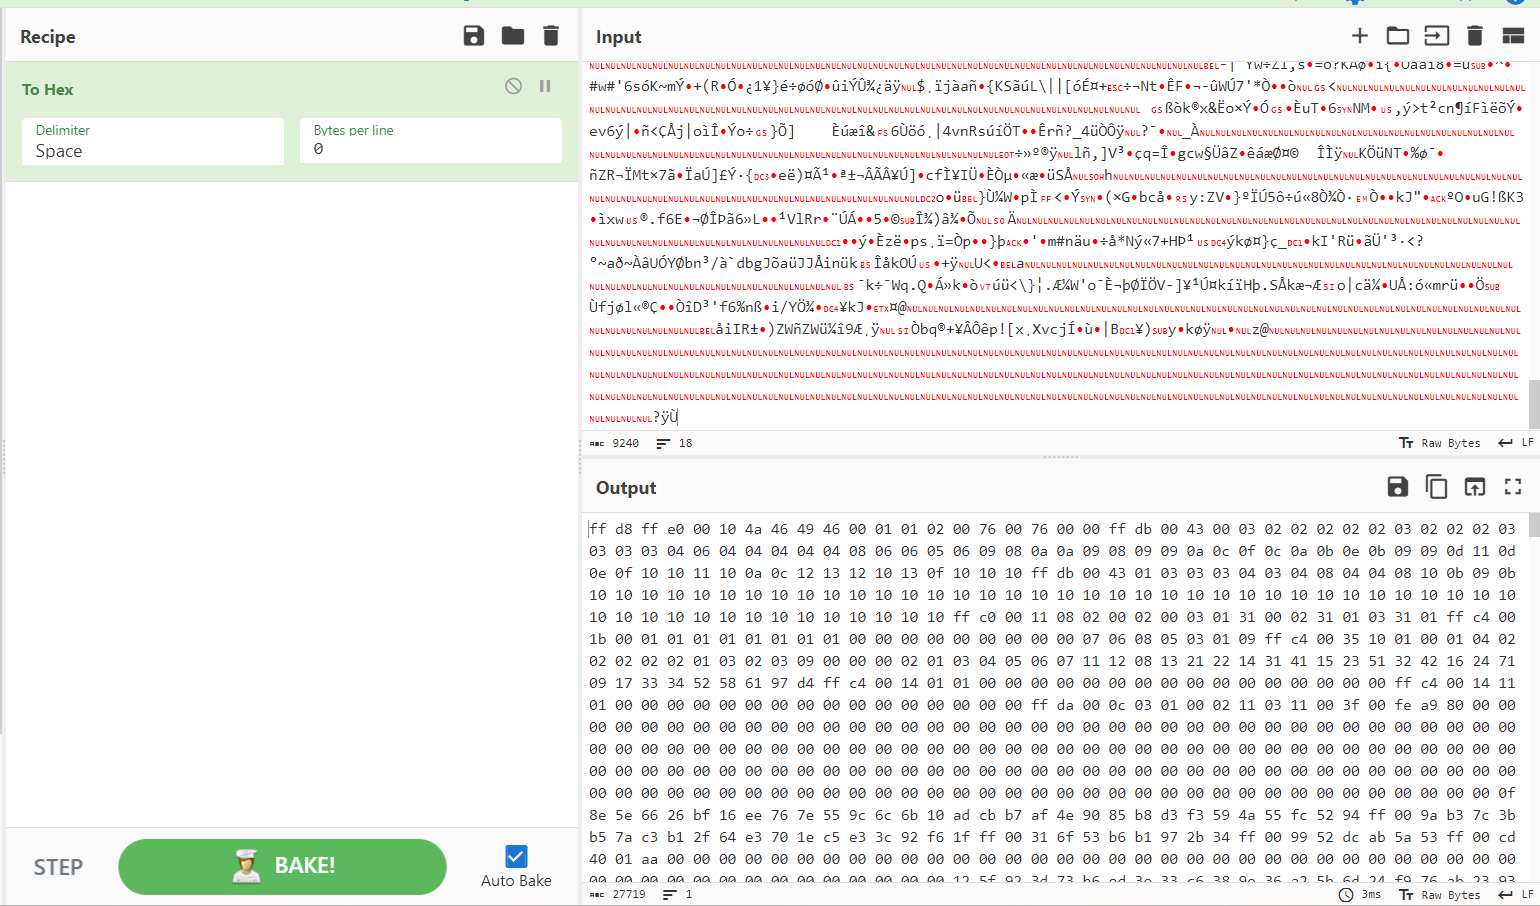Image resolution: width=1540 pixels, height=906 pixels.
Task: Click inside the Input text area
Action: tap(1055, 245)
